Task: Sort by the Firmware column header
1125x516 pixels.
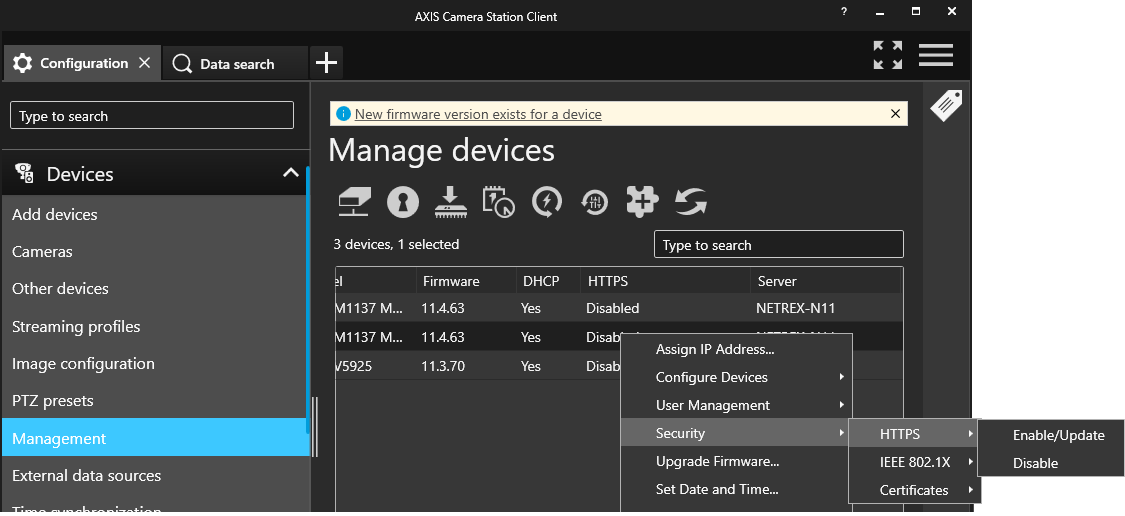Action: coord(466,281)
